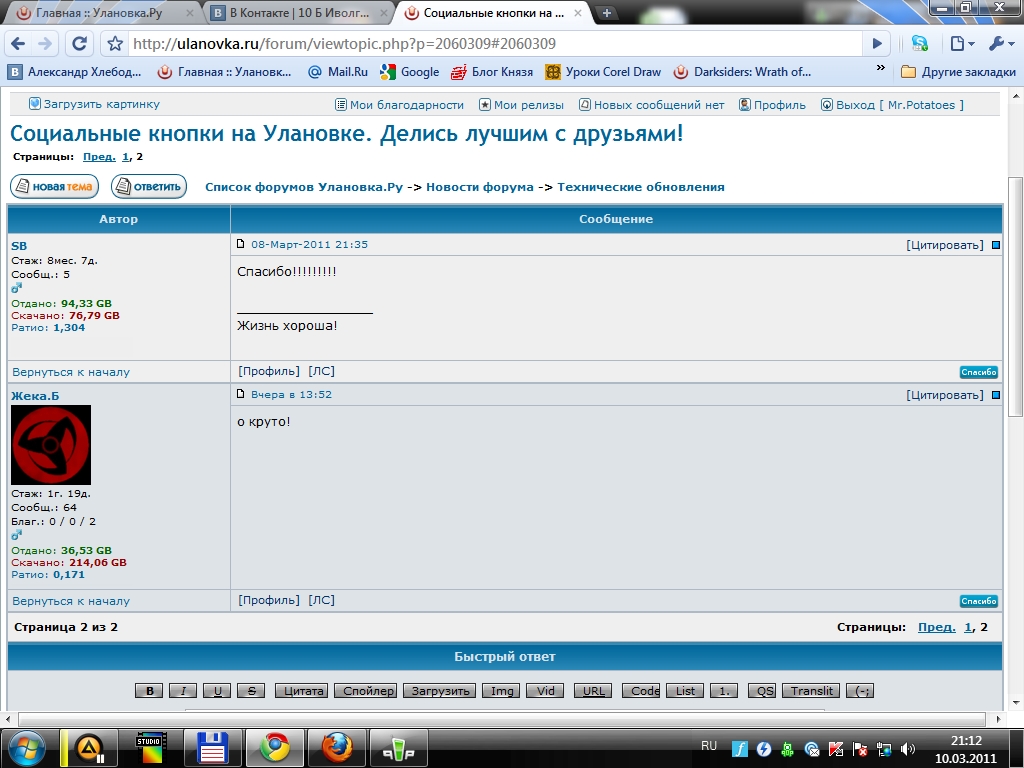Go to Список форумов Улановка.Ру

[x=304, y=187]
